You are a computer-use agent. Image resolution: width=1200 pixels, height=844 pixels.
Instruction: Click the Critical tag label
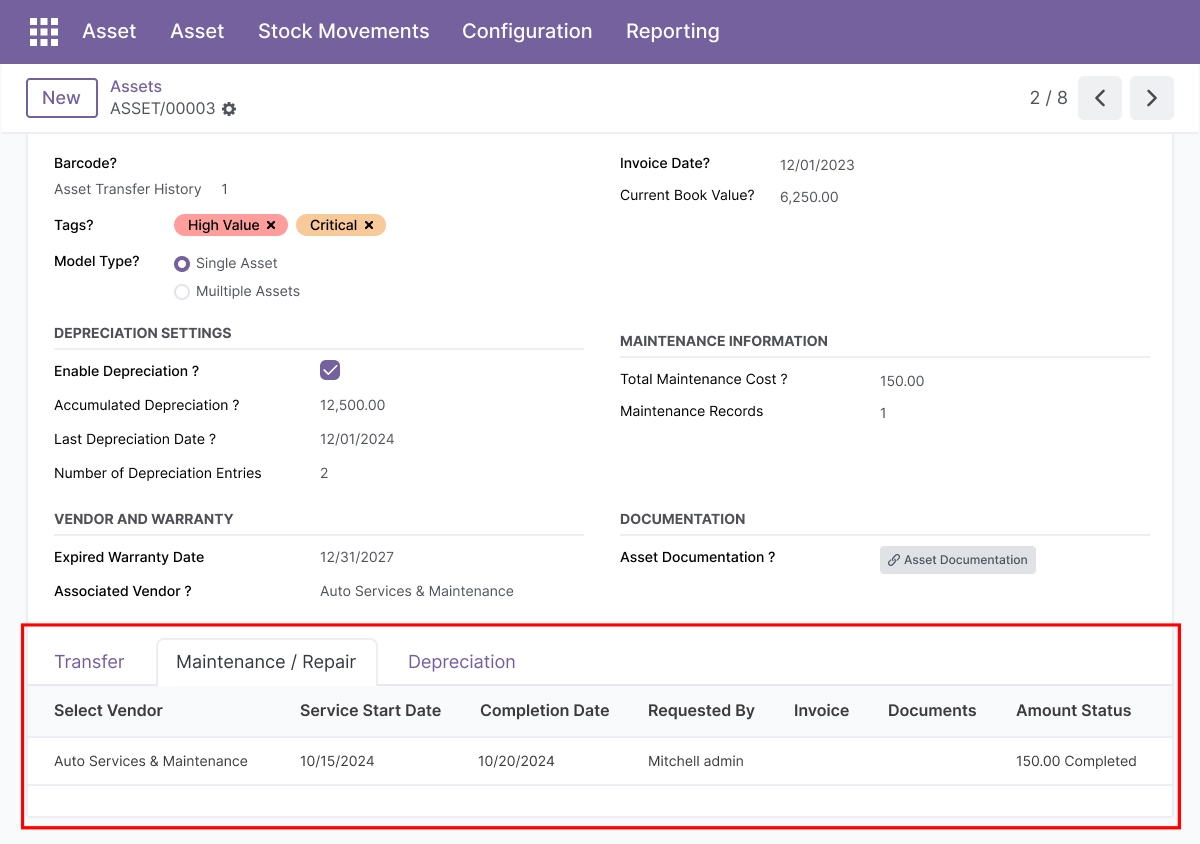pyautogui.click(x=334, y=226)
